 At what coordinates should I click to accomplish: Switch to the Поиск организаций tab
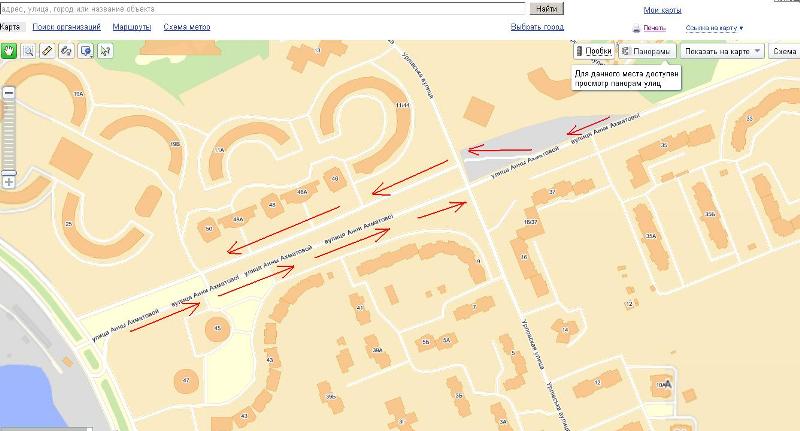point(66,27)
